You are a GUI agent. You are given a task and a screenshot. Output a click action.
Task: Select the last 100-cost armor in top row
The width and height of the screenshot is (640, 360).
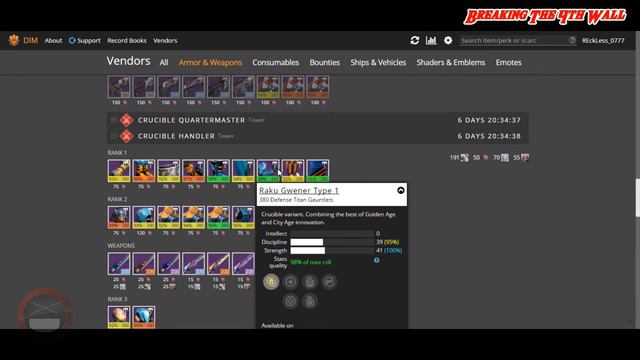318,87
